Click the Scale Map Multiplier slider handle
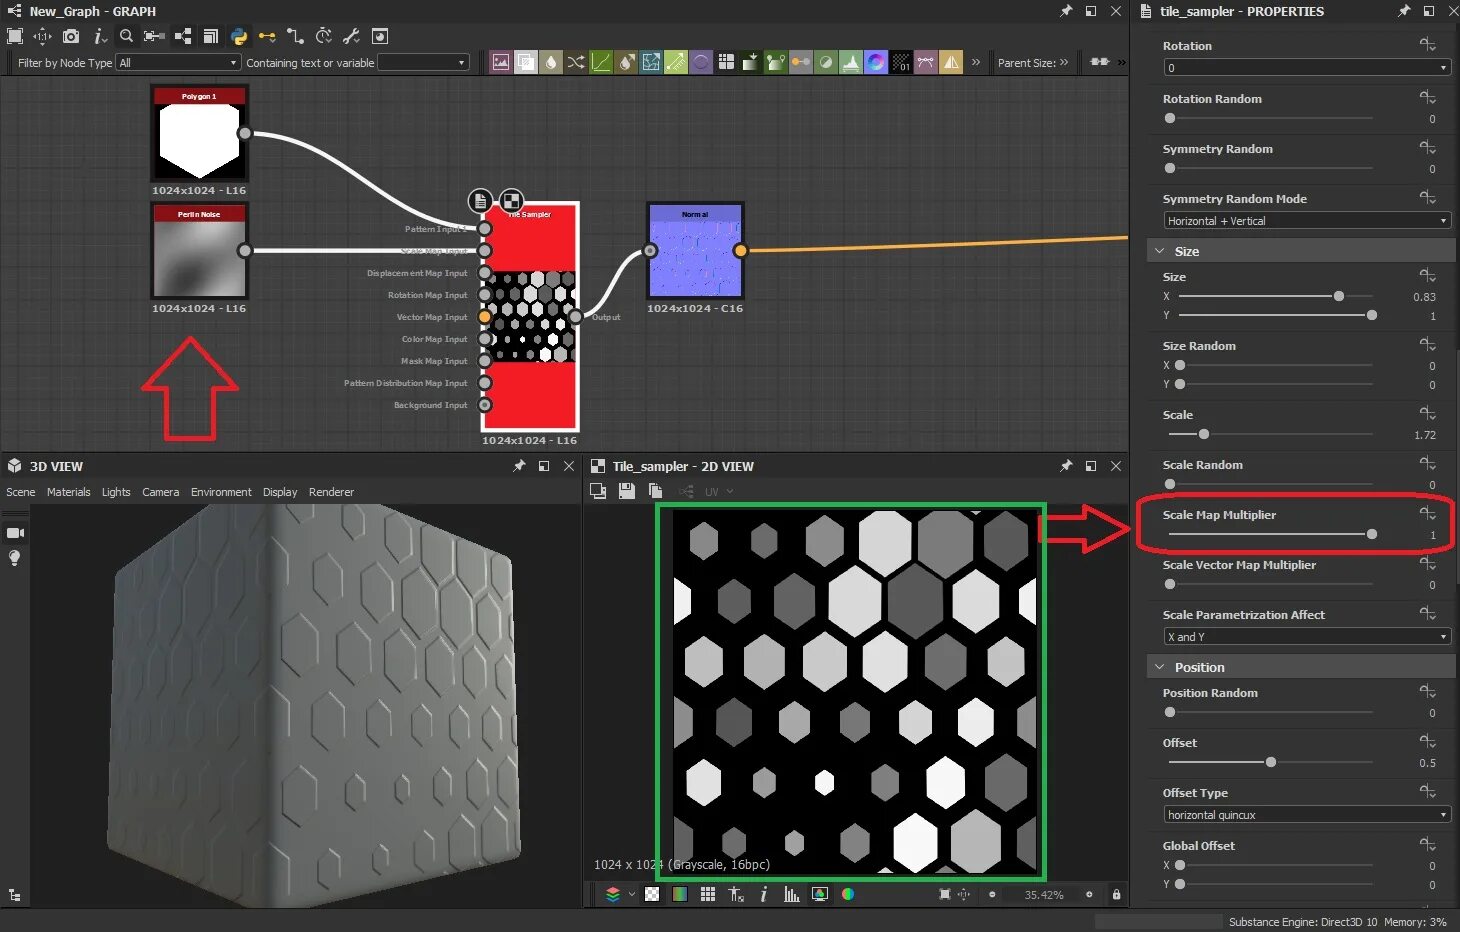 [1372, 534]
